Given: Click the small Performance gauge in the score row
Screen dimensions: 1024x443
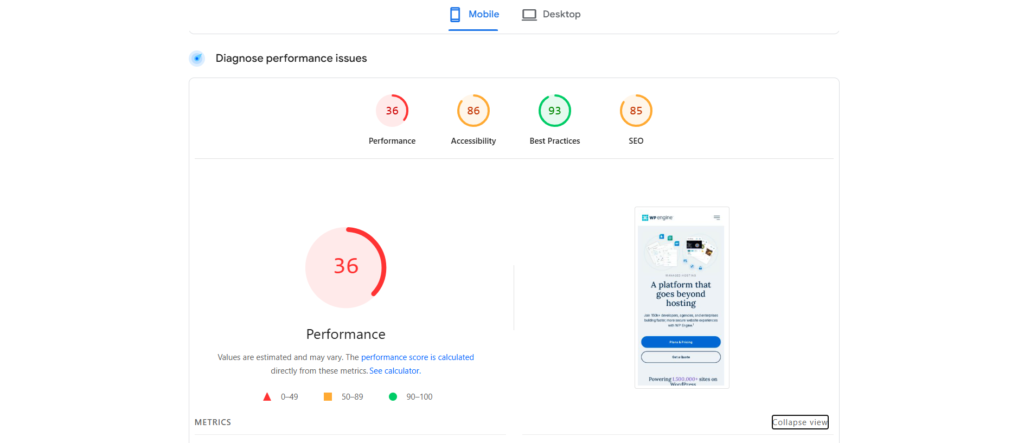Looking at the screenshot, I should point(392,111).
